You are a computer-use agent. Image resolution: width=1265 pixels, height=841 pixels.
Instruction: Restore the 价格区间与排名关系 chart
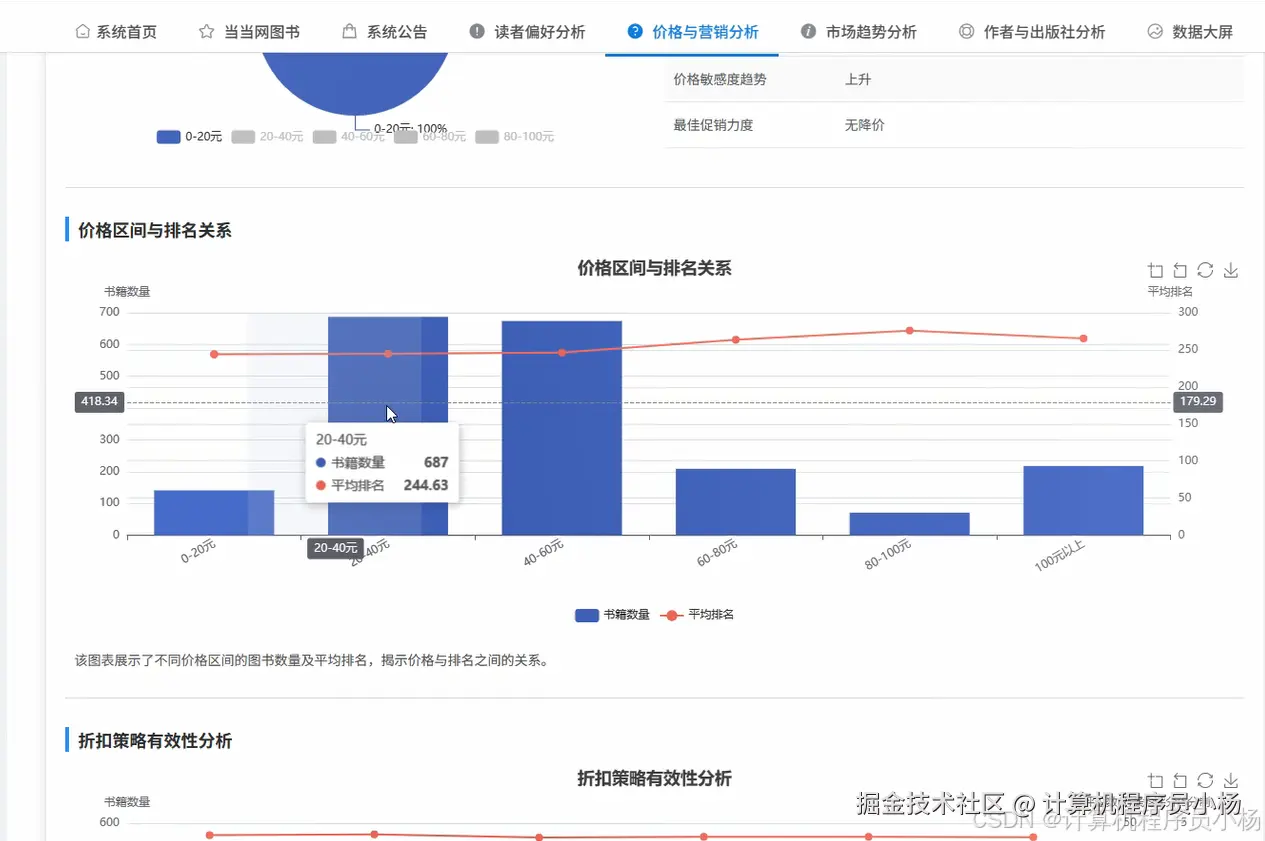tap(1205, 271)
